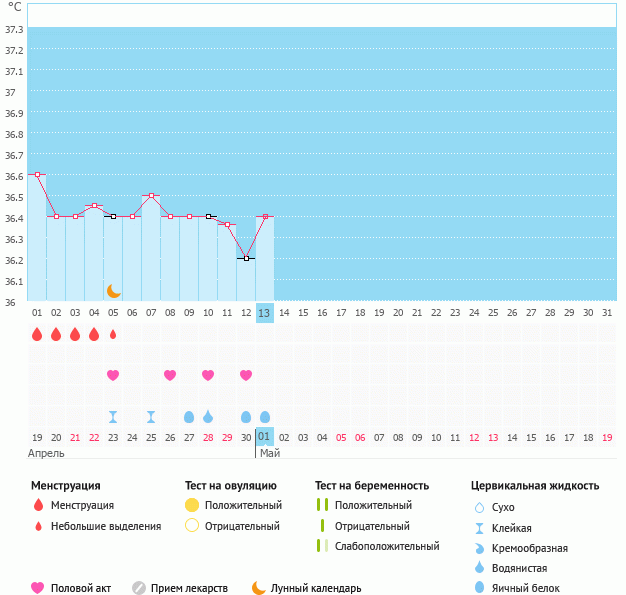626x595 pixels.
Task: Click the orange moon calendar legend icon
Action: 259,588
